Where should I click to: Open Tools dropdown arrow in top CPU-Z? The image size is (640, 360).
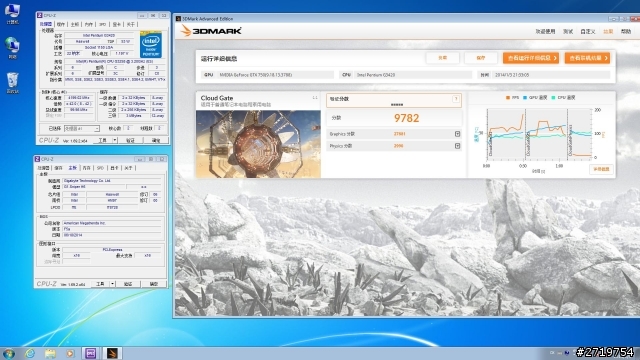tap(115, 140)
